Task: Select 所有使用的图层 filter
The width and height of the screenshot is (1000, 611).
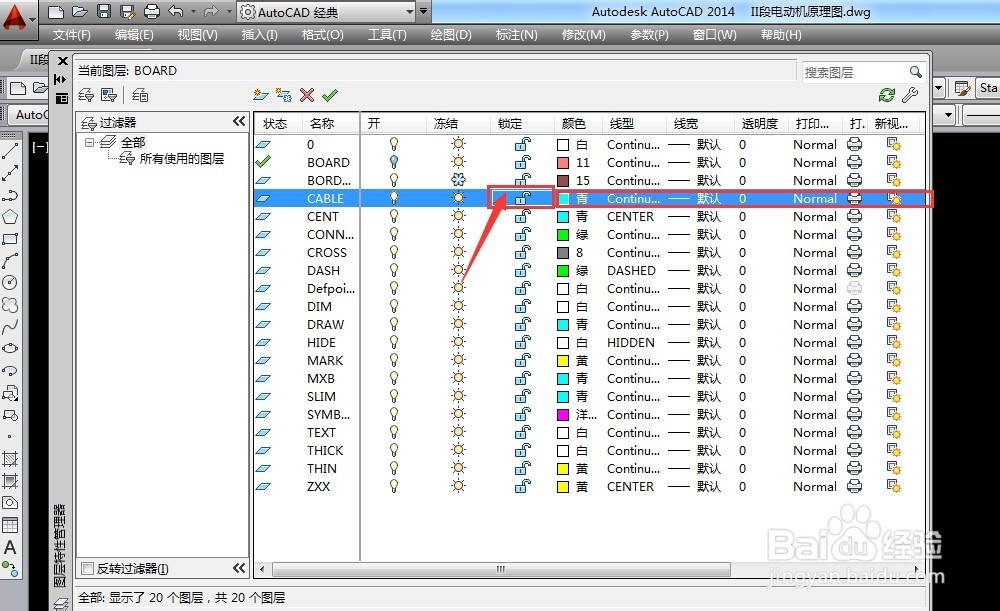Action: (x=182, y=158)
